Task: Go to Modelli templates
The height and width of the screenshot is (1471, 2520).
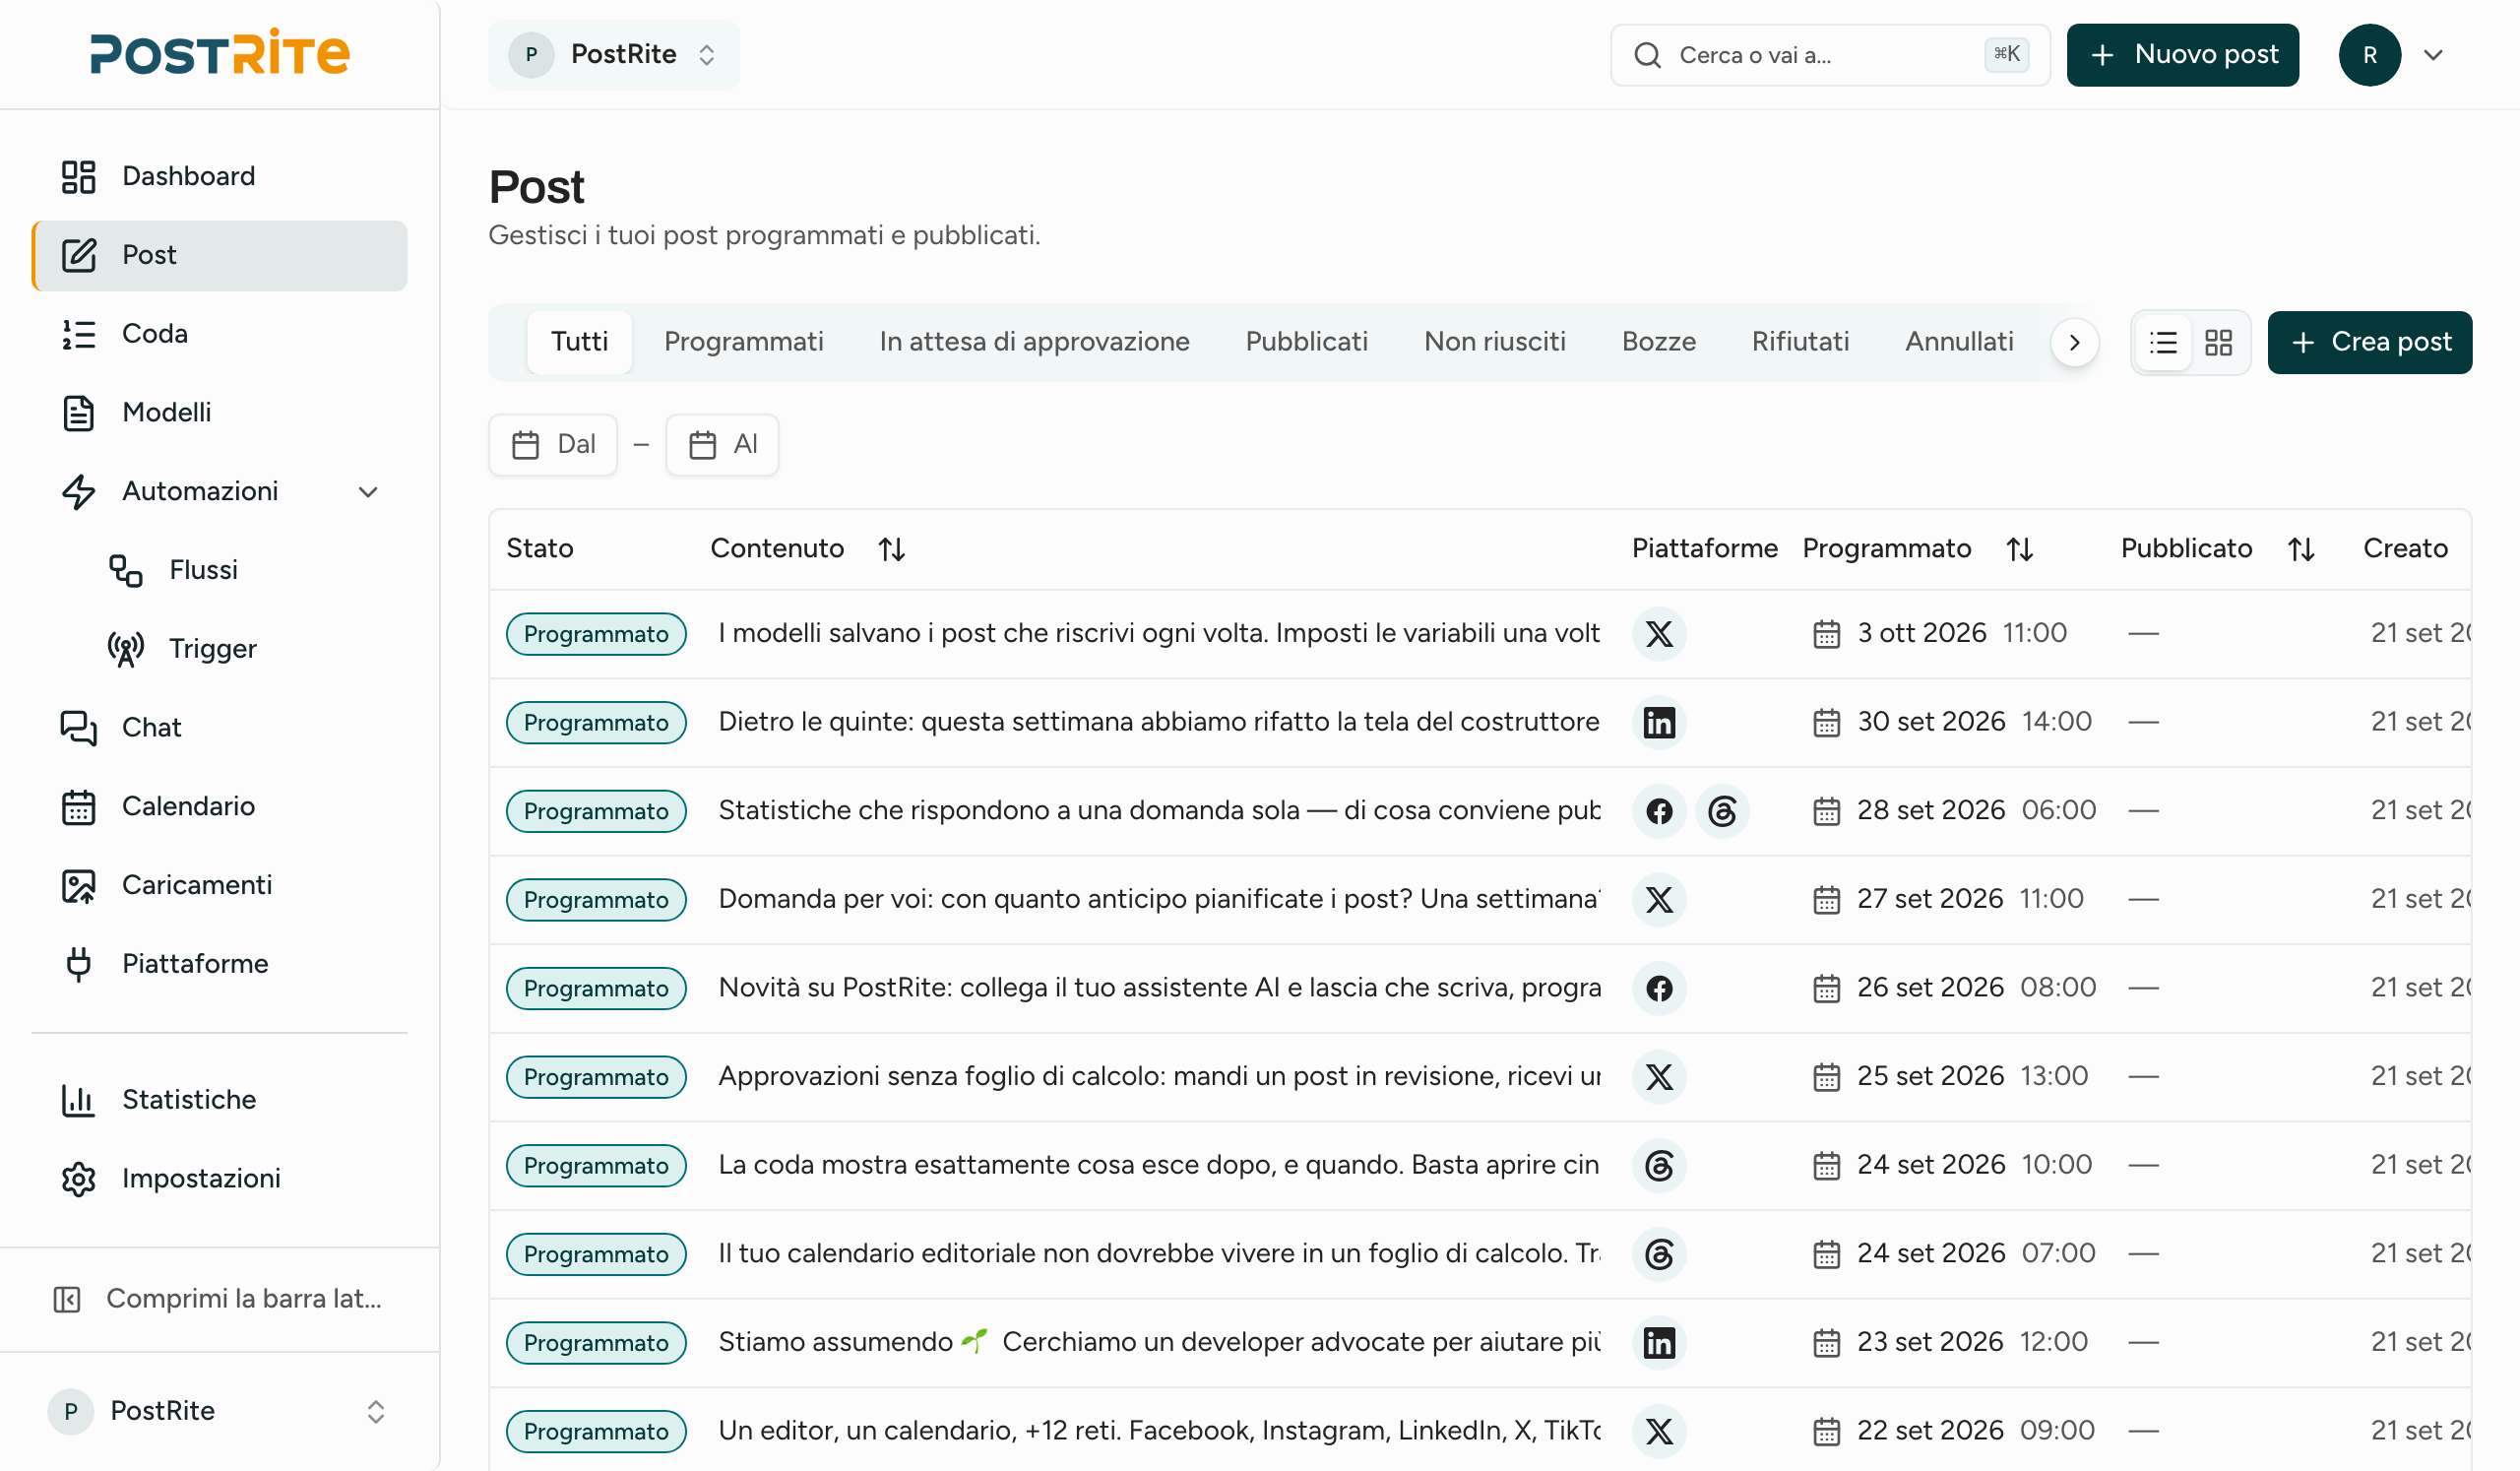Action: coord(219,412)
